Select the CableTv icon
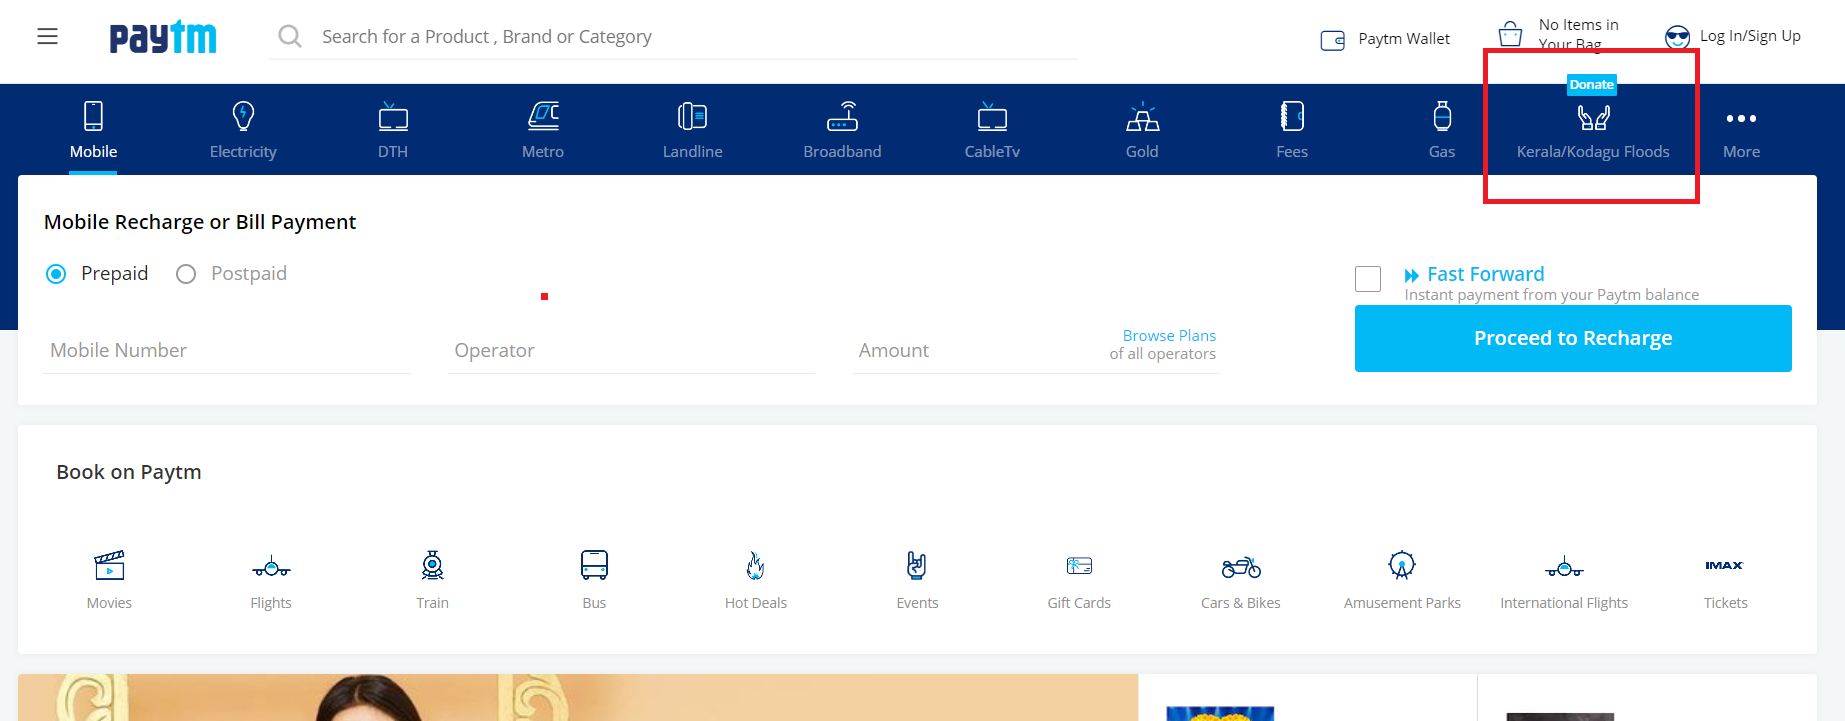The image size is (1845, 721). [x=992, y=116]
